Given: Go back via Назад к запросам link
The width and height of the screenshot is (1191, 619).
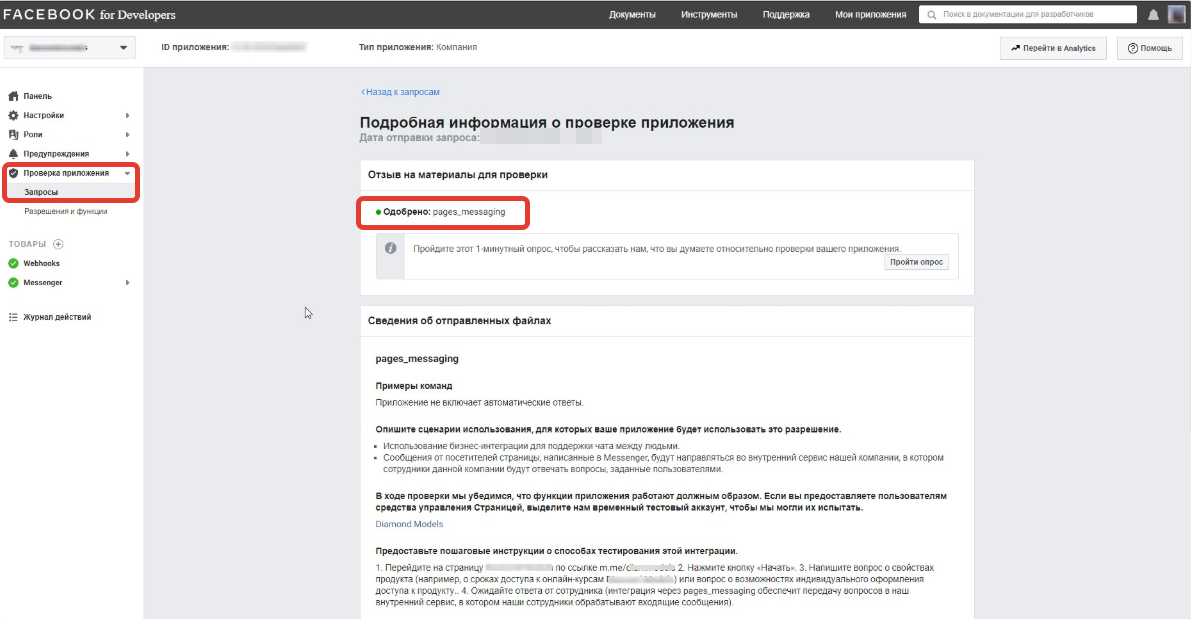Looking at the screenshot, I should (400, 92).
